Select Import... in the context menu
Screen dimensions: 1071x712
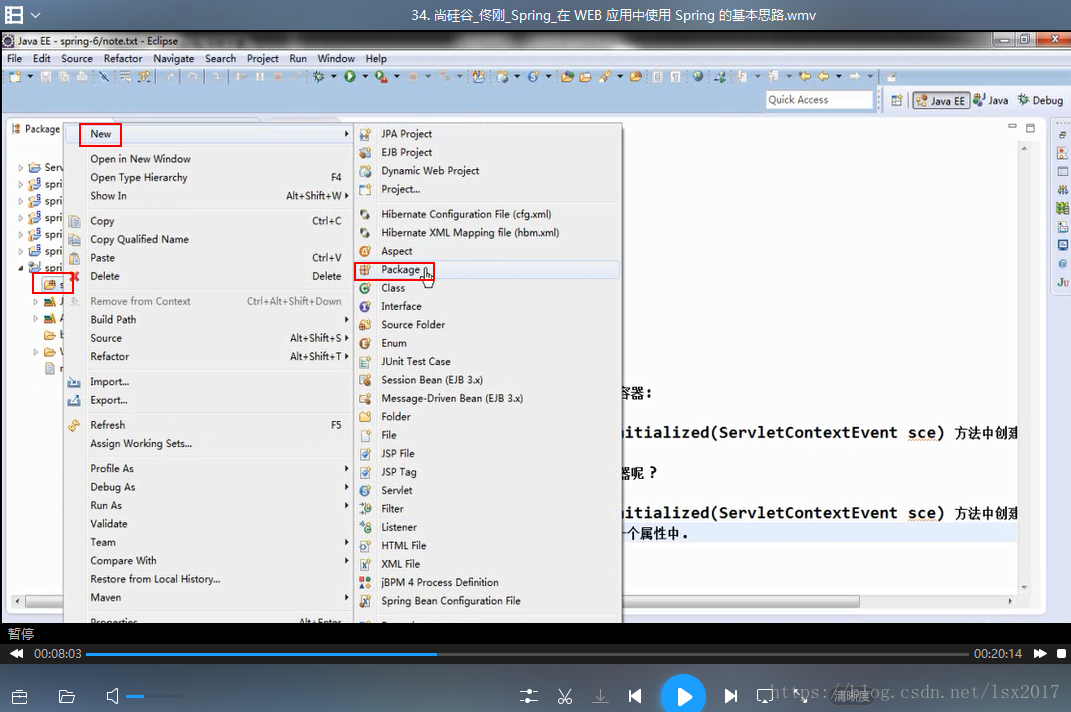tap(109, 382)
